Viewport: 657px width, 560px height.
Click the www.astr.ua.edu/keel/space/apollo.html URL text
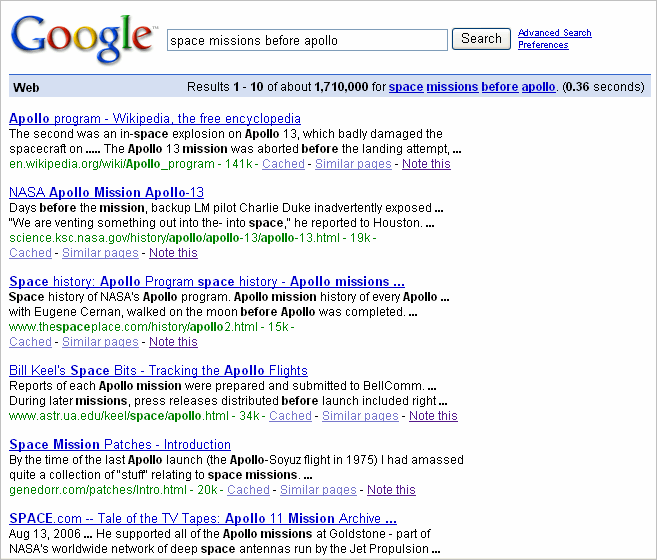click(x=119, y=416)
